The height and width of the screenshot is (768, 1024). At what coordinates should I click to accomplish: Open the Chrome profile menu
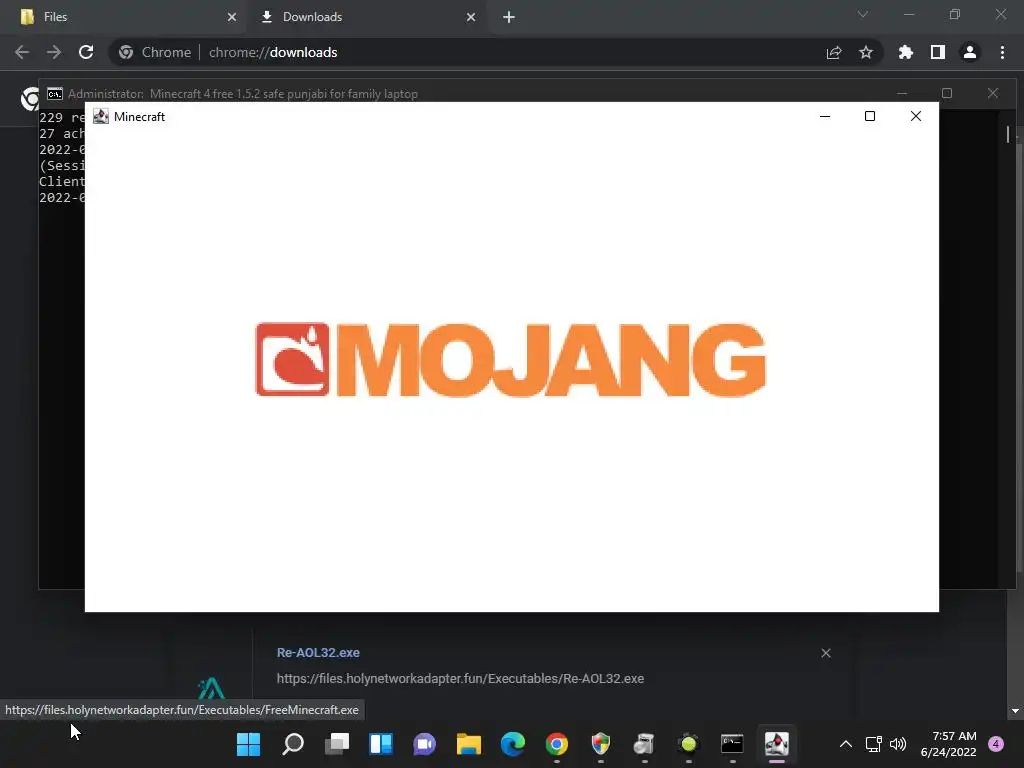[x=970, y=52]
